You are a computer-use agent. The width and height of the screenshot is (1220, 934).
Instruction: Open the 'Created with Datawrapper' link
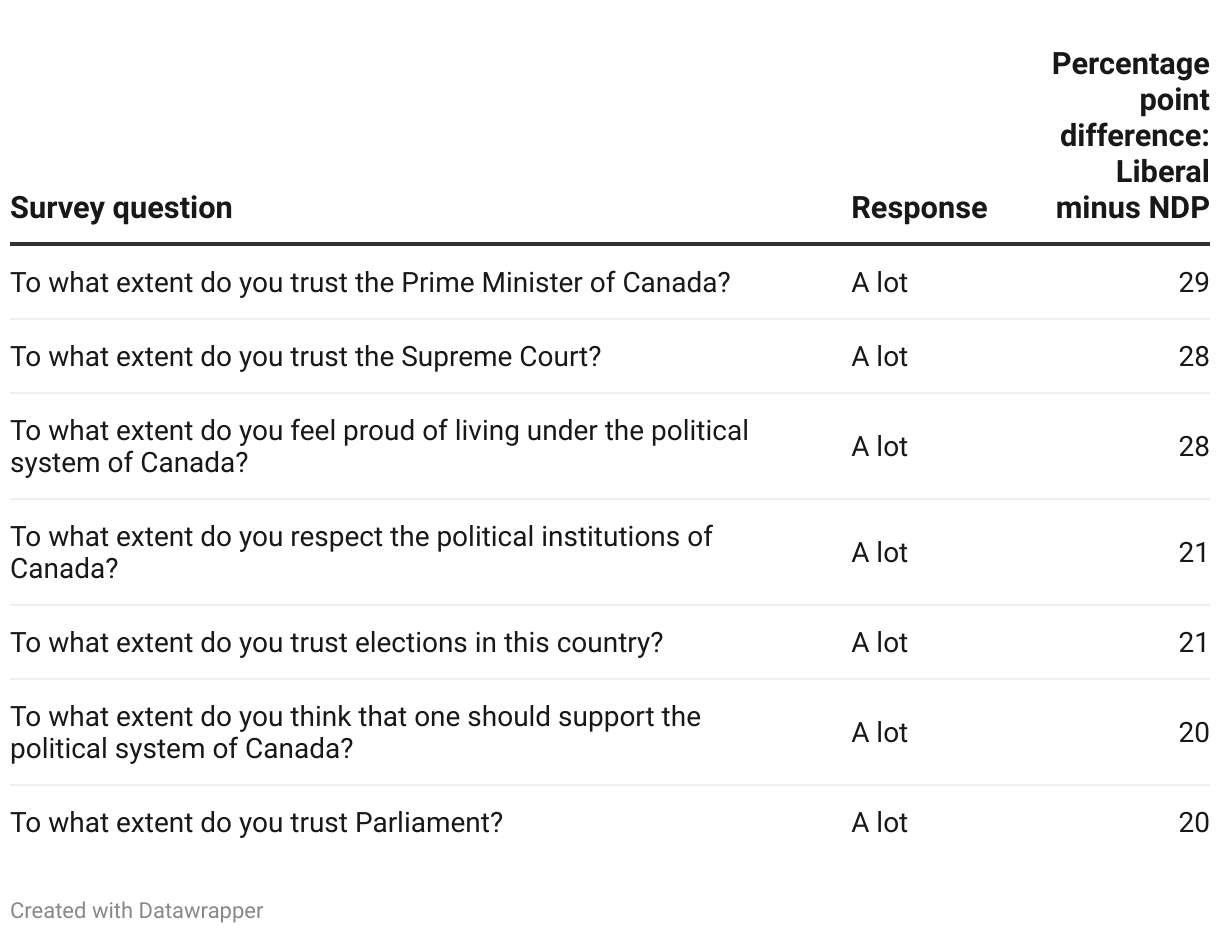tap(137, 911)
